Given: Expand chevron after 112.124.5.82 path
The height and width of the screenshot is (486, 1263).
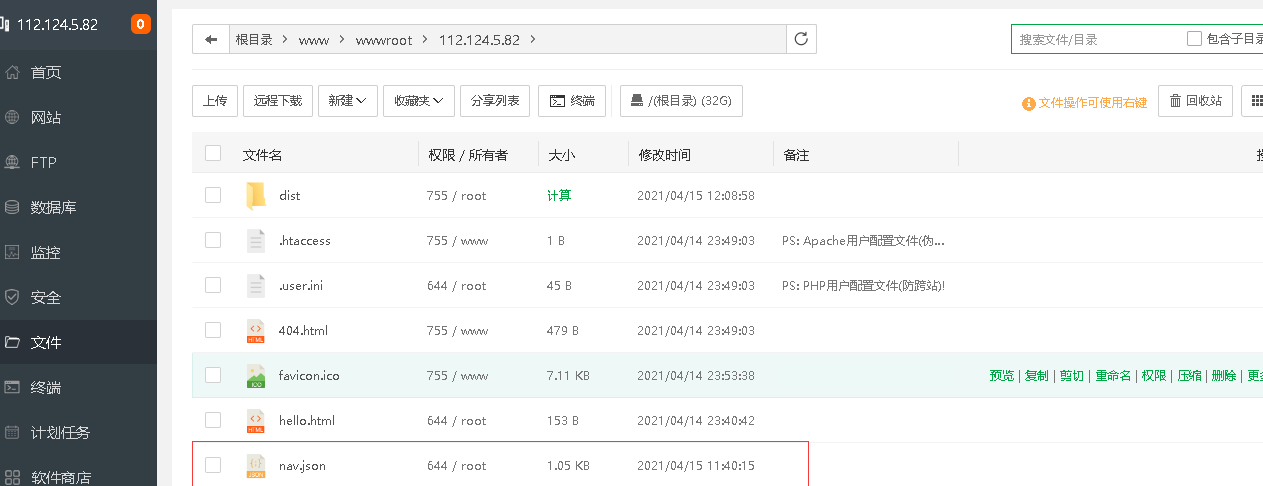Looking at the screenshot, I should coord(533,39).
